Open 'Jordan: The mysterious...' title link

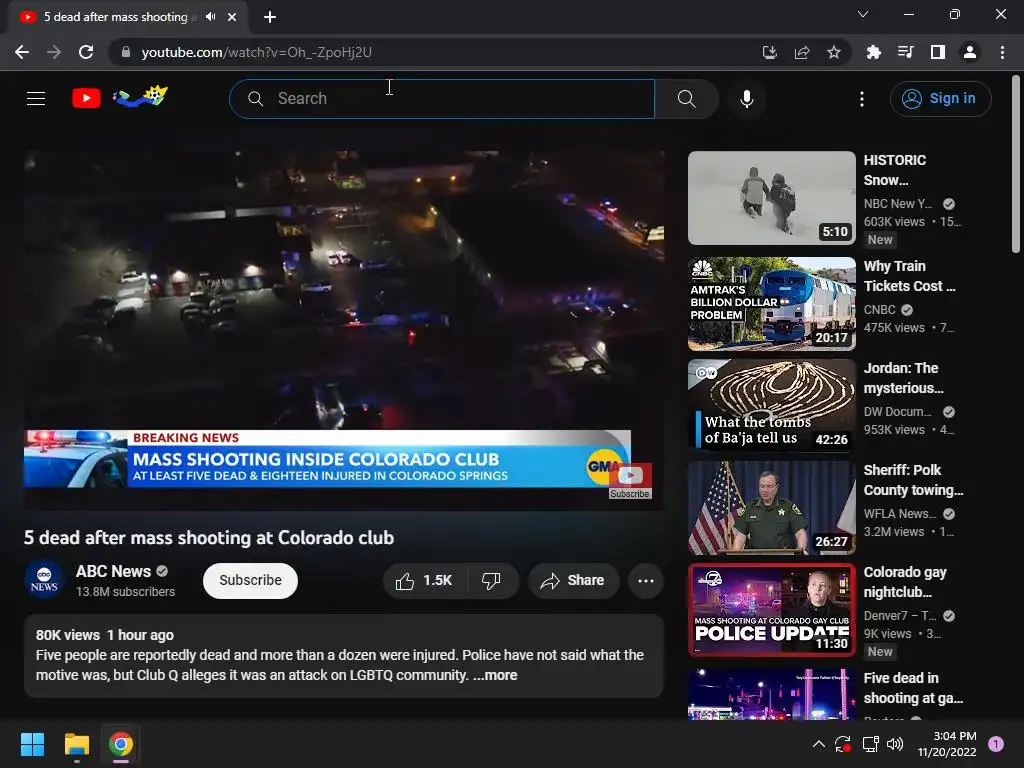903,378
